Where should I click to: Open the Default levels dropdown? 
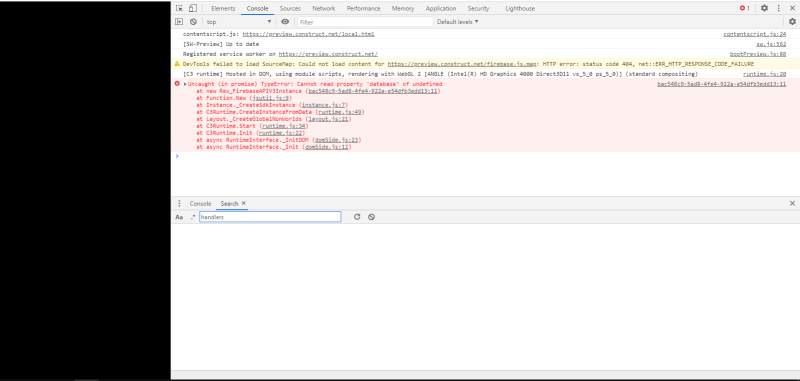[x=458, y=22]
